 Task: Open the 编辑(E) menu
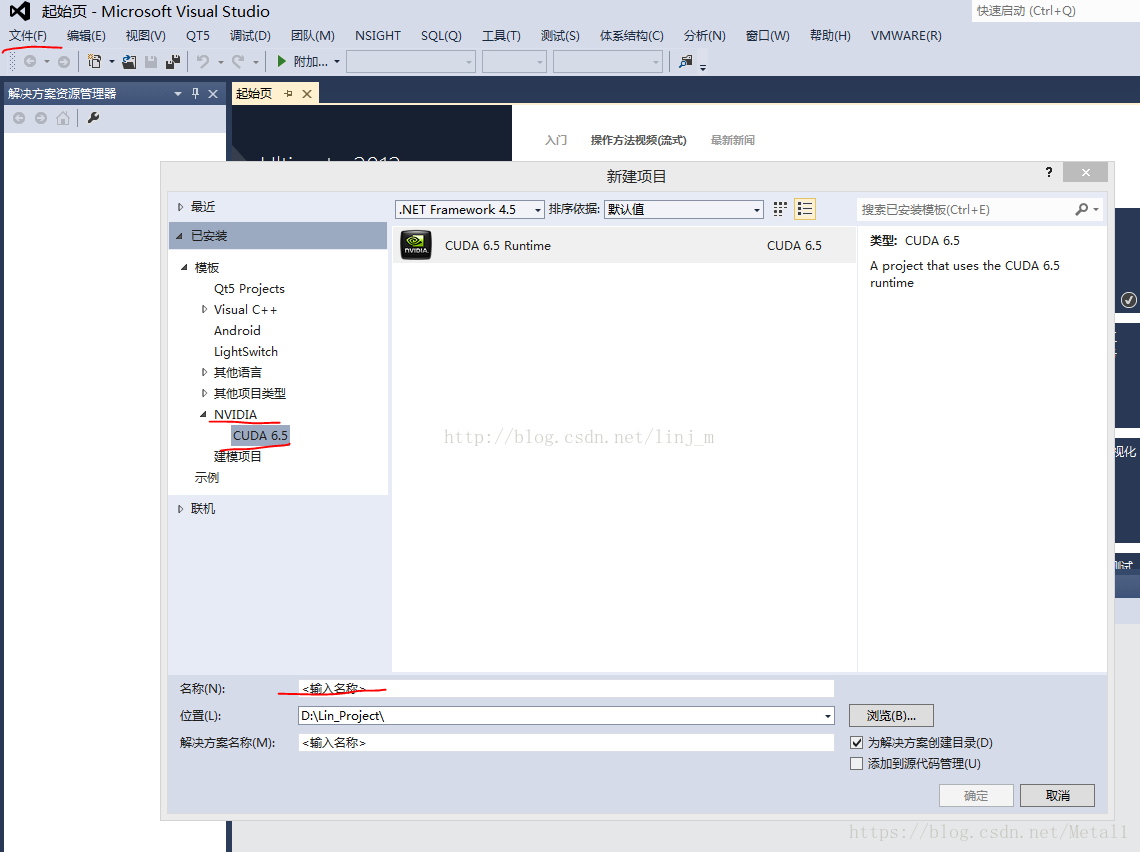86,36
